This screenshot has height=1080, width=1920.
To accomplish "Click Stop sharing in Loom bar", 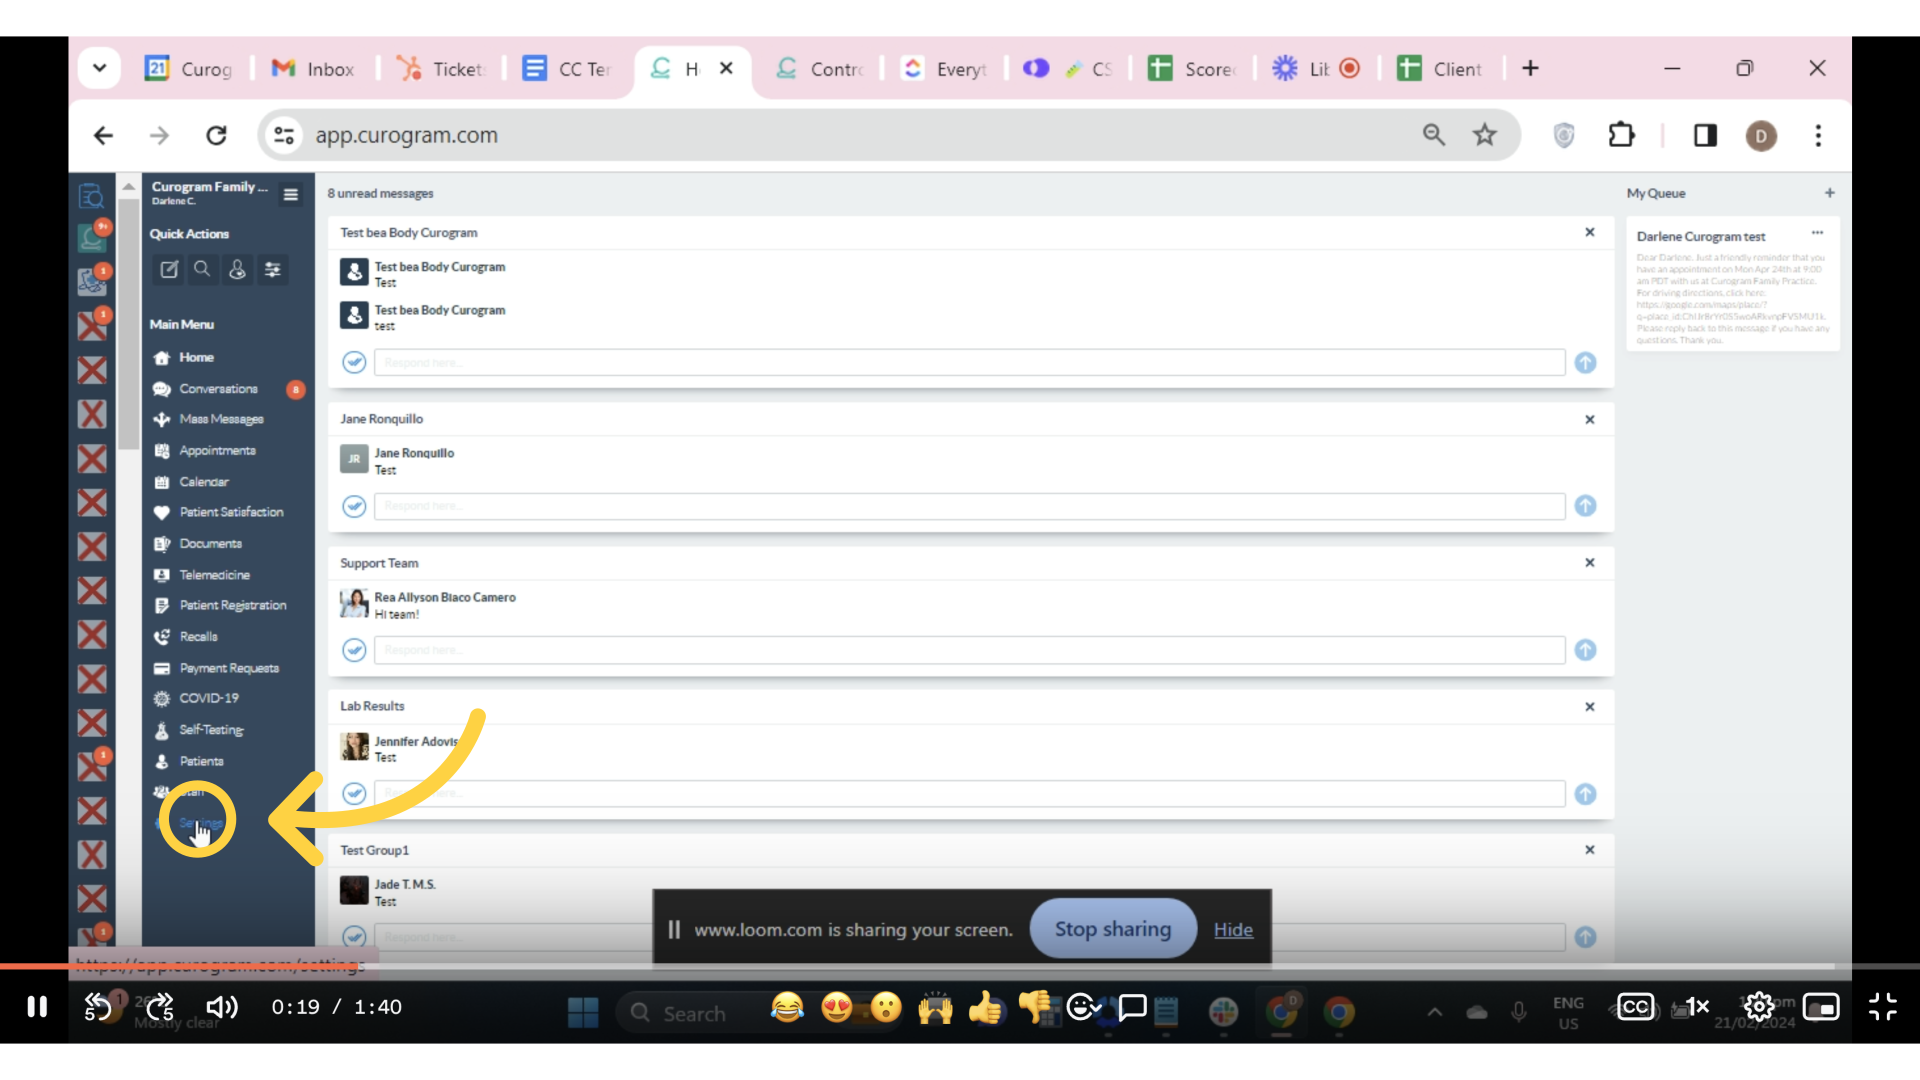I will pyautogui.click(x=1113, y=929).
